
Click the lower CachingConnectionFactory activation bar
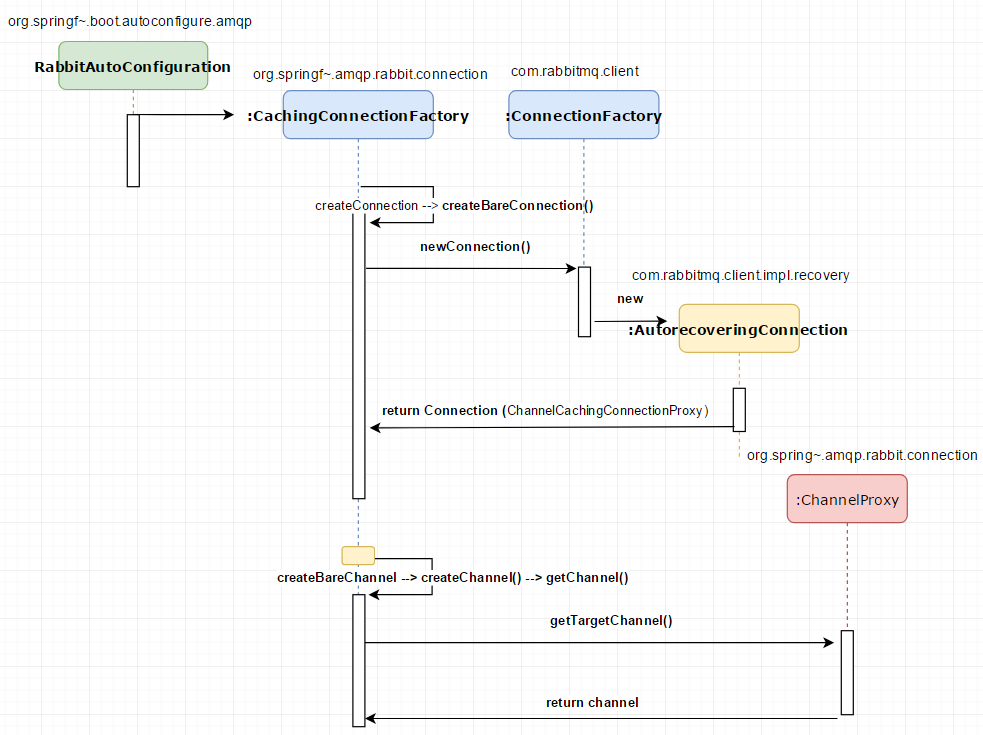pos(359,660)
